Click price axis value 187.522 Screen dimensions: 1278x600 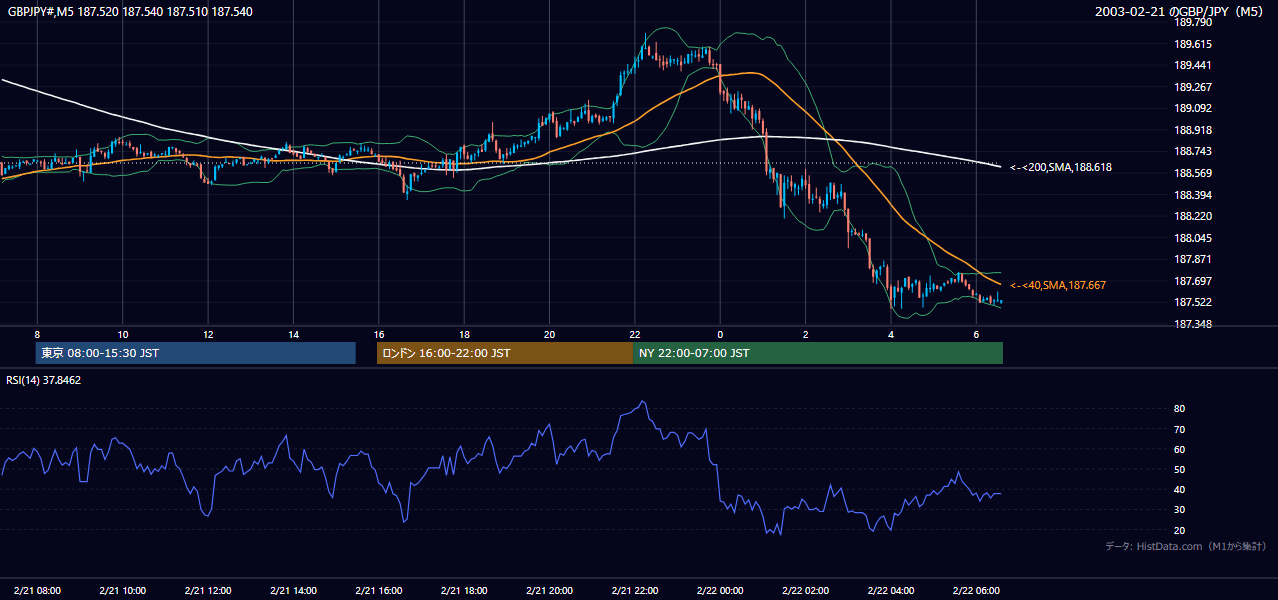point(1193,302)
